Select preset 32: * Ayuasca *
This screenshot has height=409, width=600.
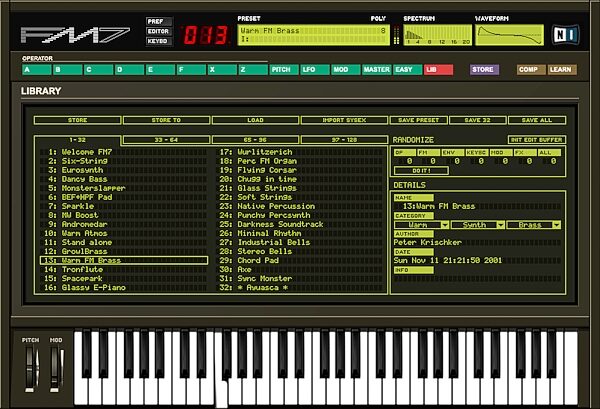pyautogui.click(x=301, y=288)
